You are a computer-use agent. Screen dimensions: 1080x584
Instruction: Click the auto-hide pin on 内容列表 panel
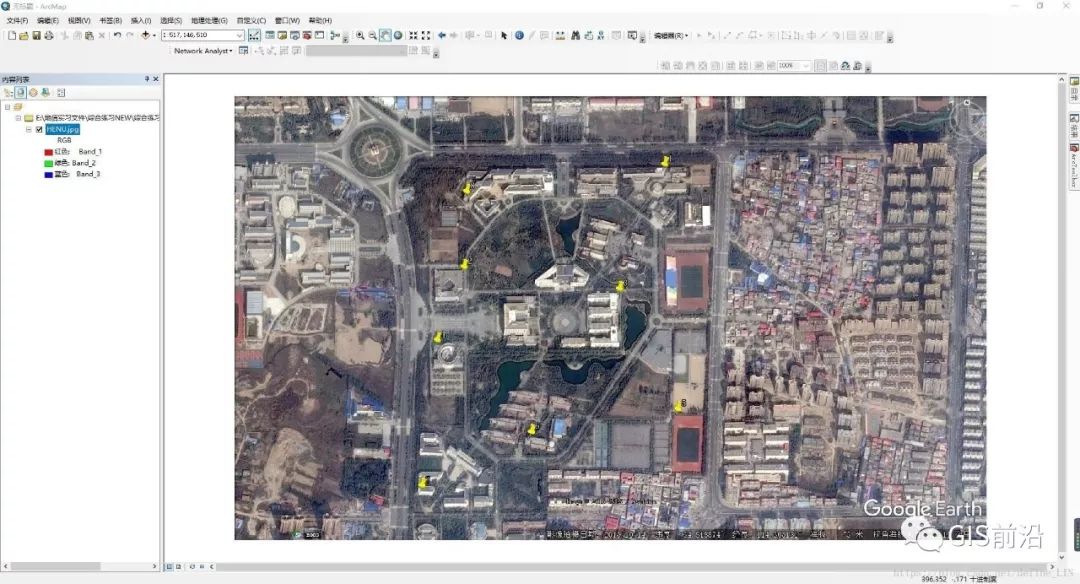(146, 78)
